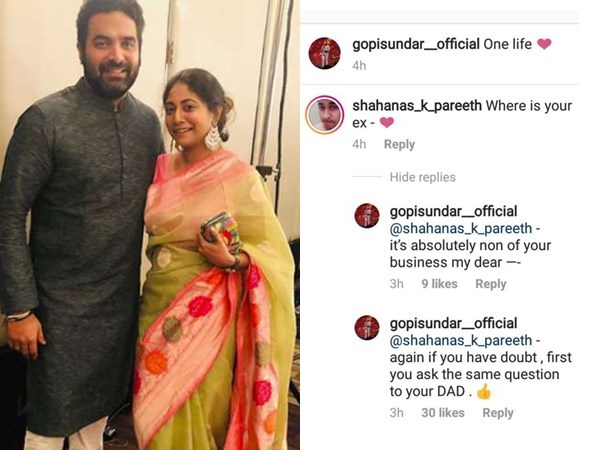Click the '4h' timestamp under the caption
The width and height of the screenshot is (600, 450).
click(x=359, y=66)
